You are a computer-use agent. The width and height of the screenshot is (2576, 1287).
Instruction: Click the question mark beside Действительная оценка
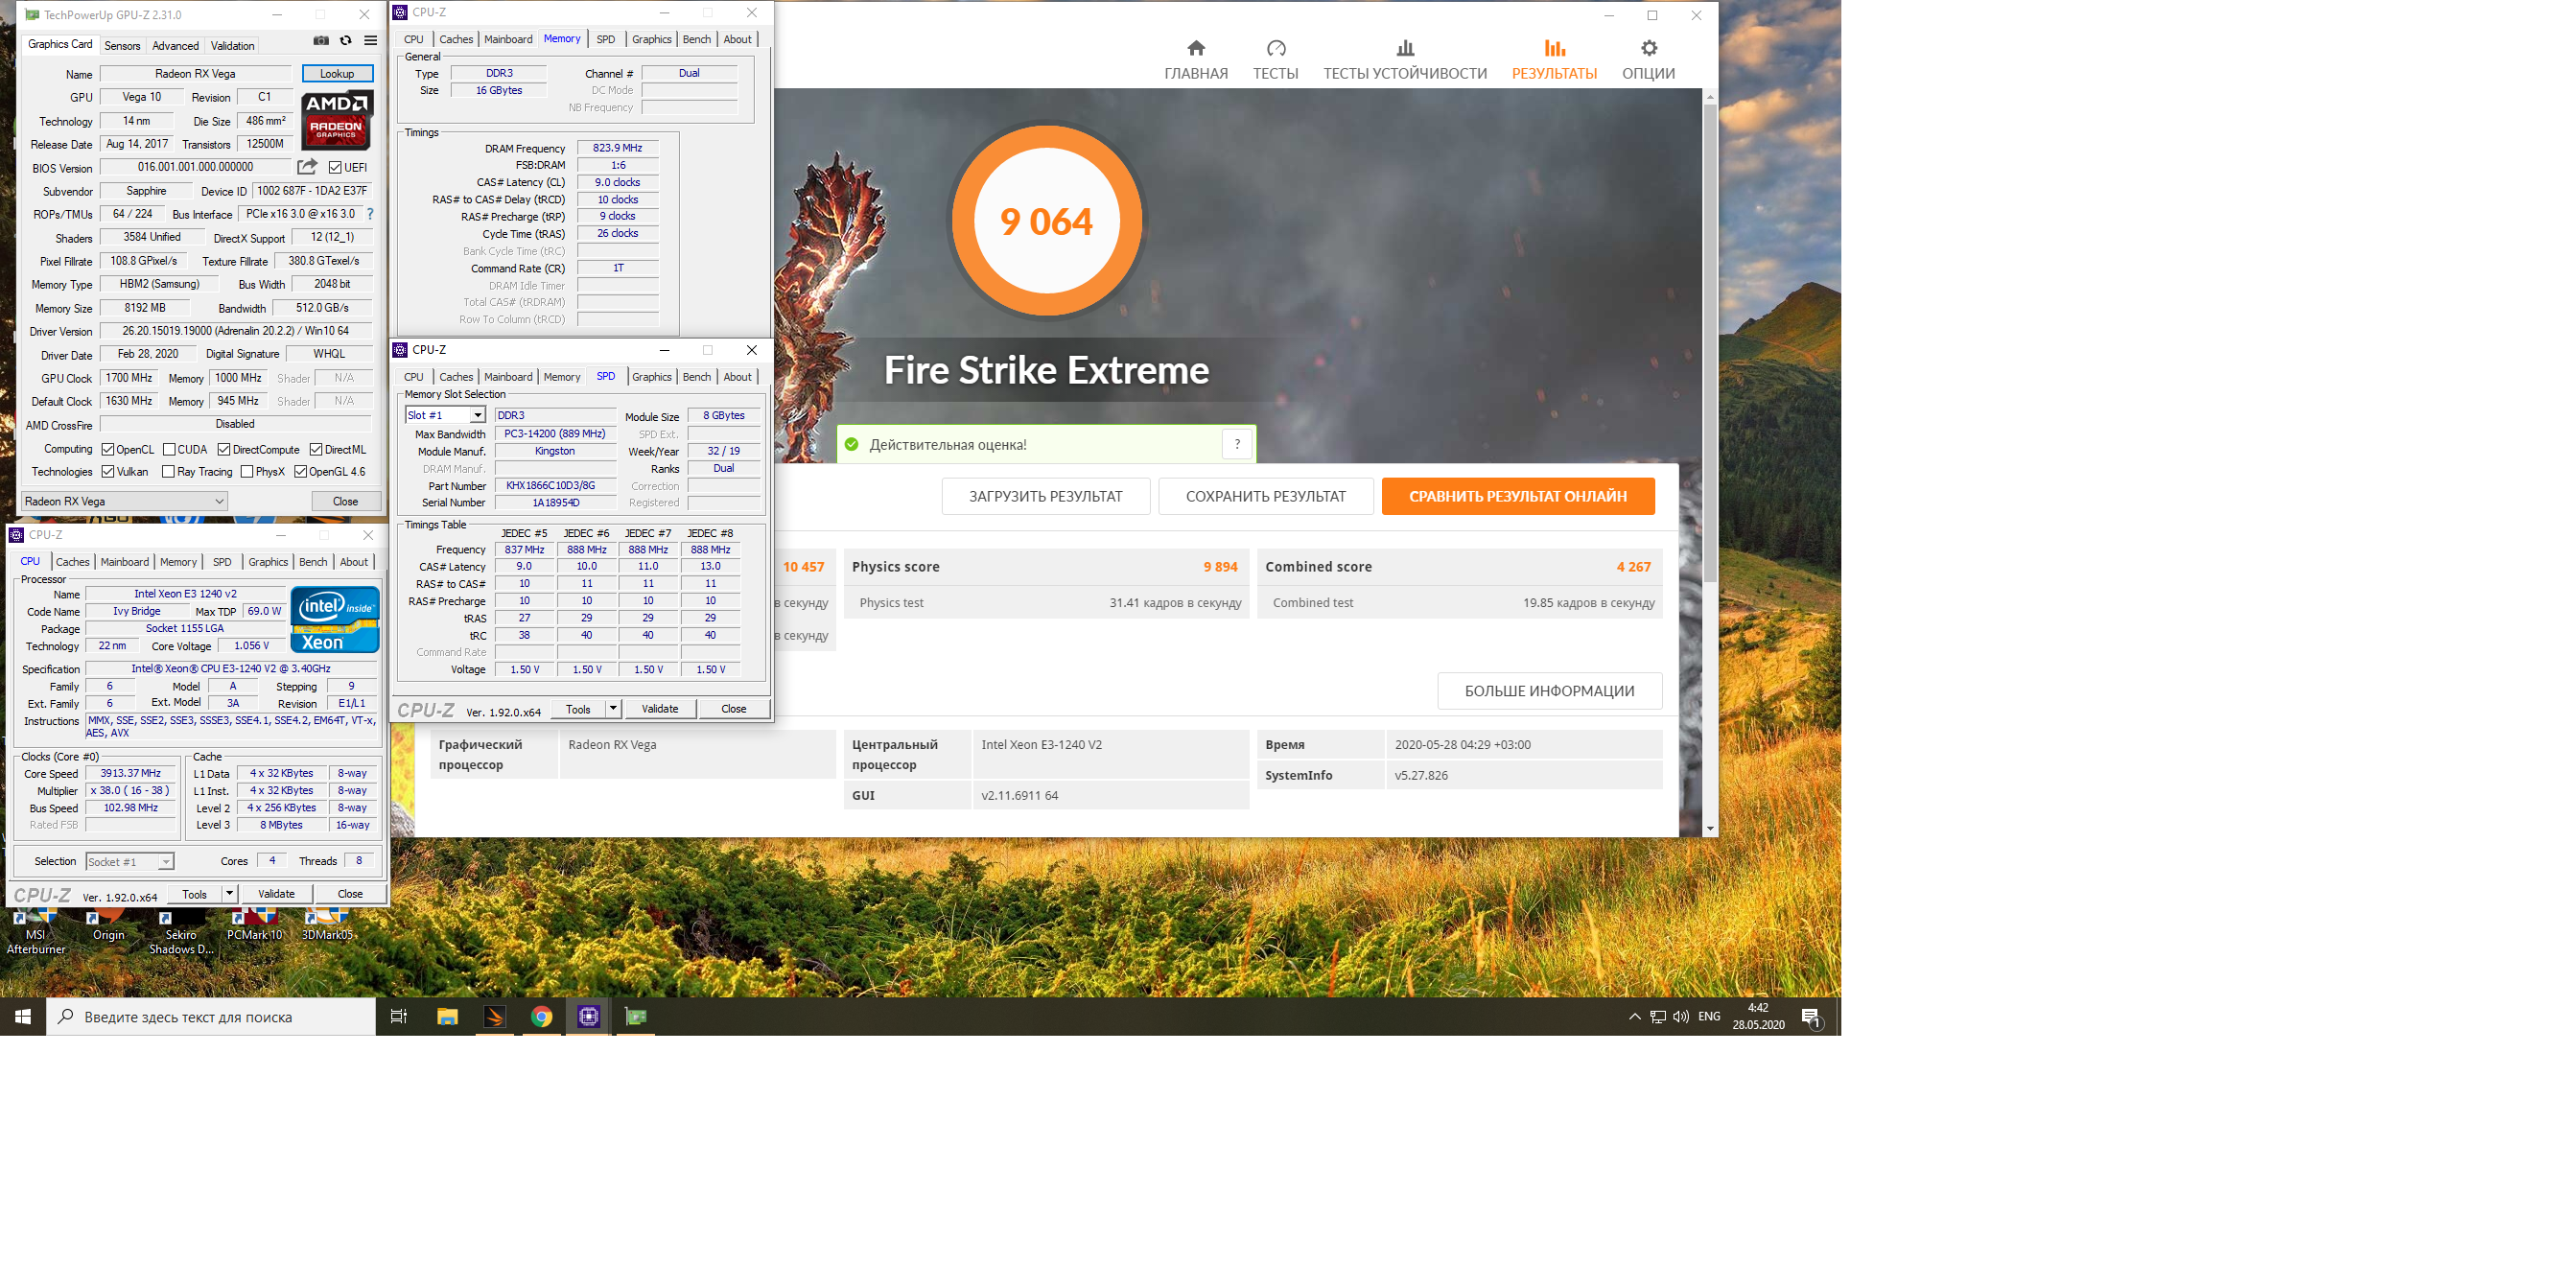[1237, 445]
